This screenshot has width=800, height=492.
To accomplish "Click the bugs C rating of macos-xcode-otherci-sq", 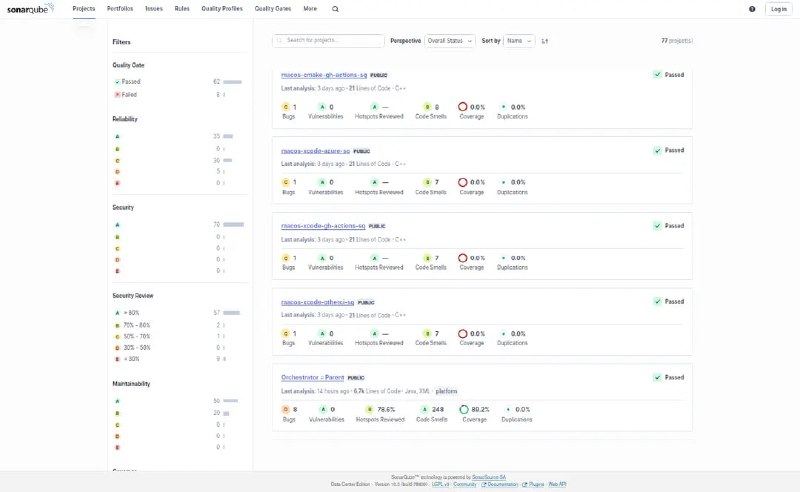I will 286,333.
